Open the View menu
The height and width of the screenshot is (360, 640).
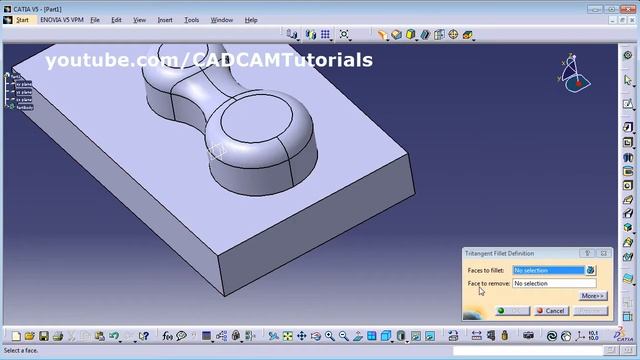tap(139, 20)
